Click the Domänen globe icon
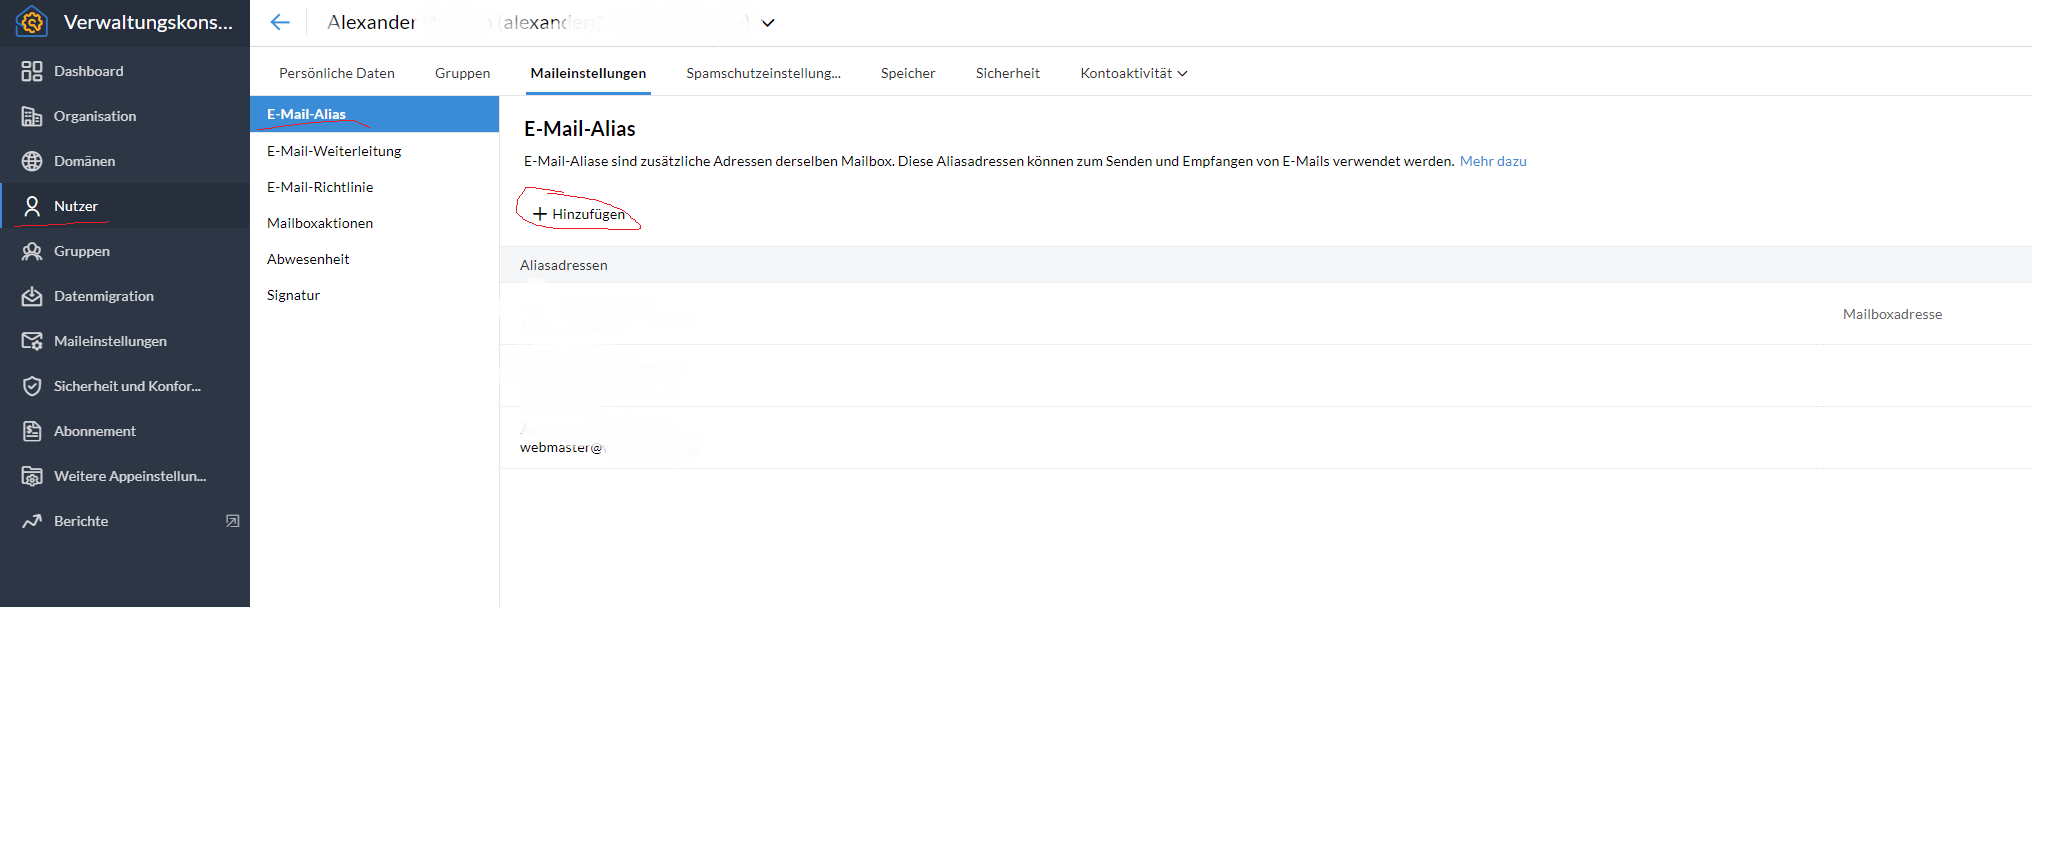This screenshot has width=2064, height=864. pos(32,161)
